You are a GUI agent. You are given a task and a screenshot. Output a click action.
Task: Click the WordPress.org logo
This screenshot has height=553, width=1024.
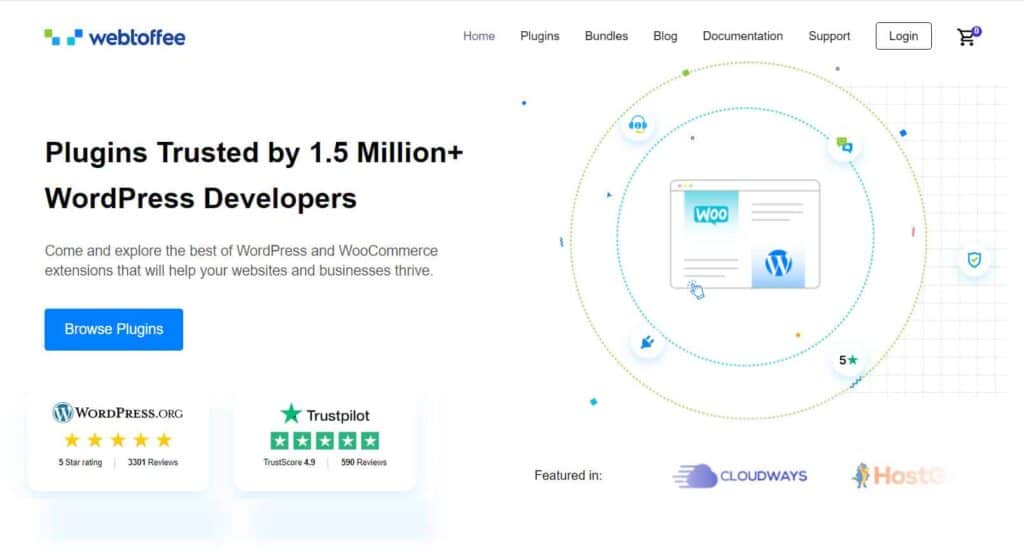pyautogui.click(x=118, y=413)
